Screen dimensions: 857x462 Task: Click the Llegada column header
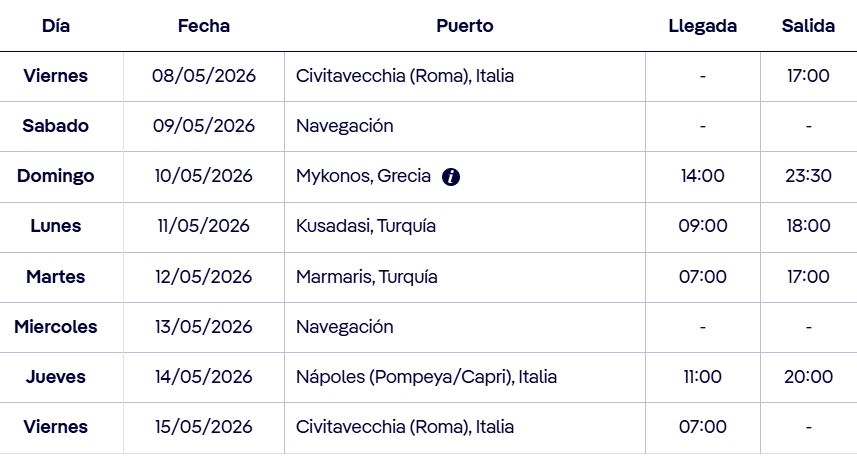click(x=703, y=26)
